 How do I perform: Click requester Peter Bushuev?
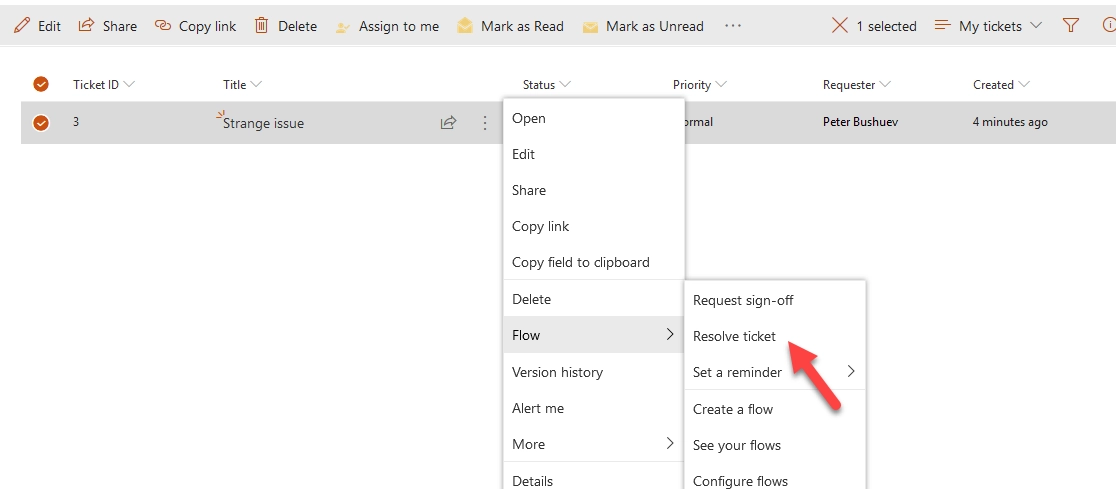pyautogui.click(x=860, y=122)
